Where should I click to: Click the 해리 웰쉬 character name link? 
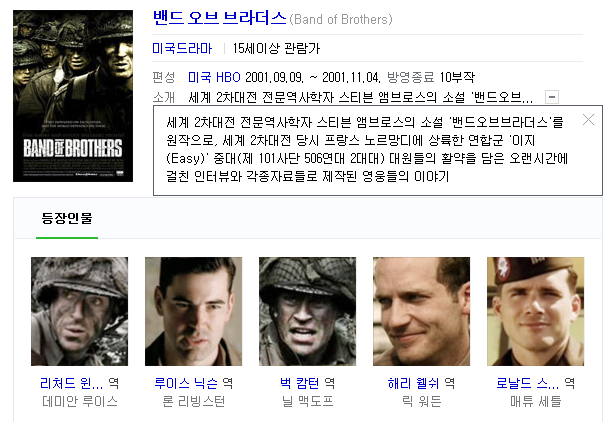pos(414,383)
